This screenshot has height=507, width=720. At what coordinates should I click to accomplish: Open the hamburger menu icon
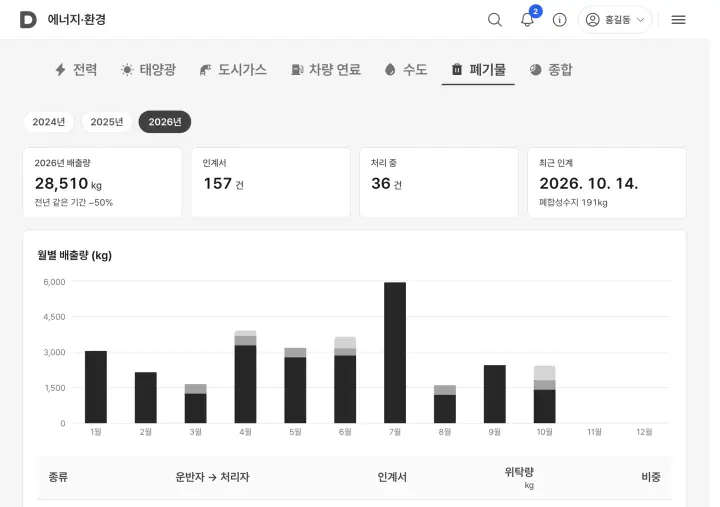click(x=678, y=20)
